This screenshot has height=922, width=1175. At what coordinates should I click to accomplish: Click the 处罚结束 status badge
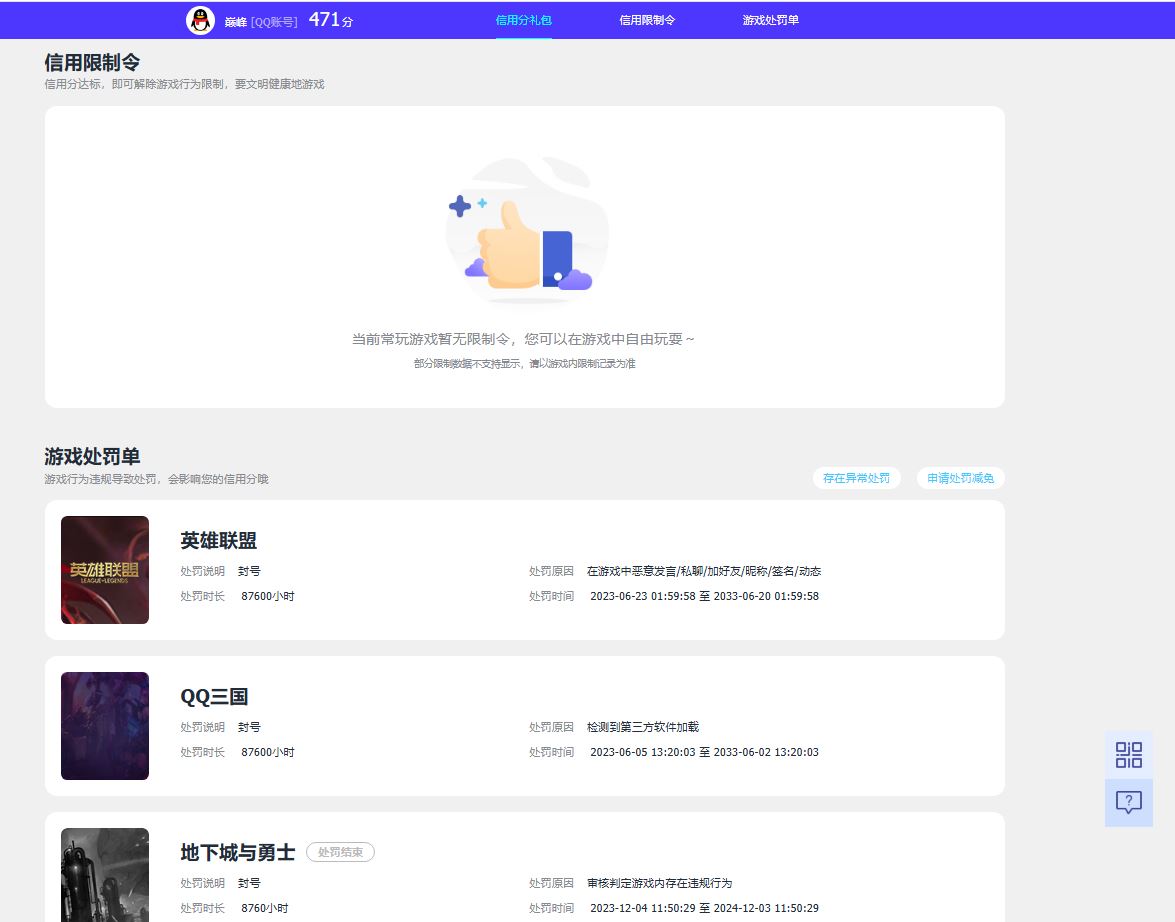coord(340,853)
